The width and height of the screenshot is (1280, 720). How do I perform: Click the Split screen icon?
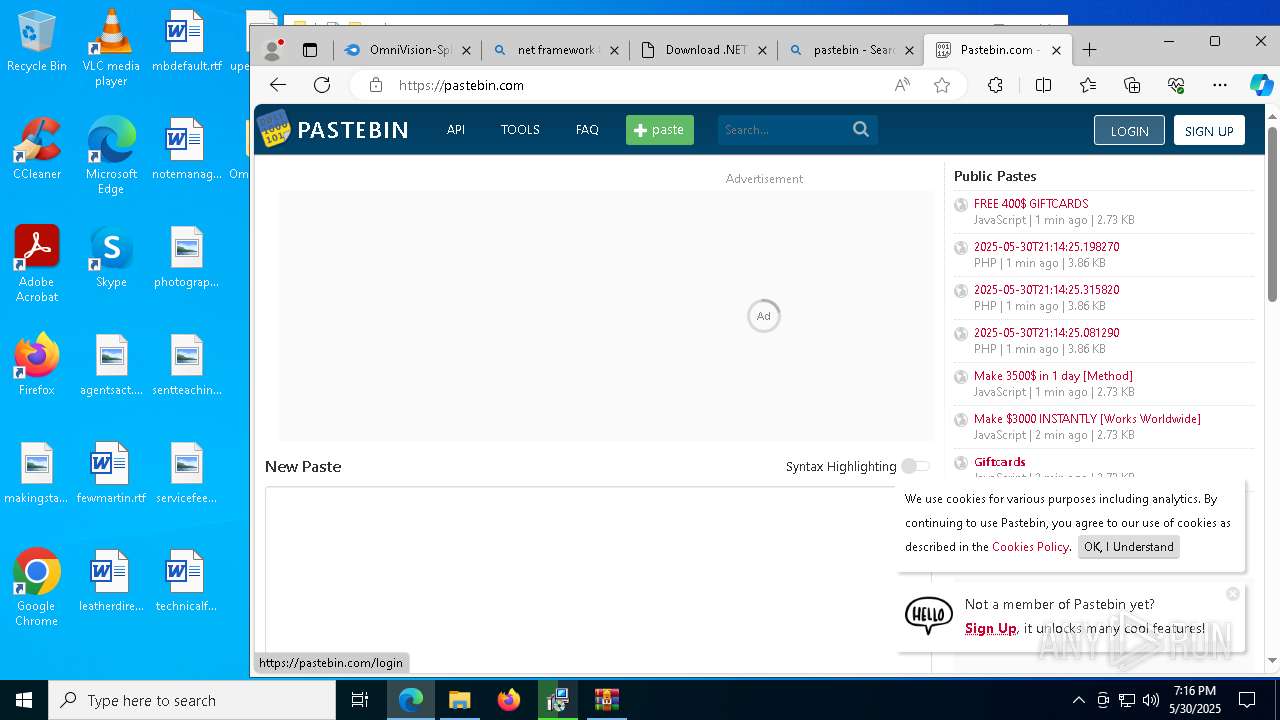pos(1043,85)
